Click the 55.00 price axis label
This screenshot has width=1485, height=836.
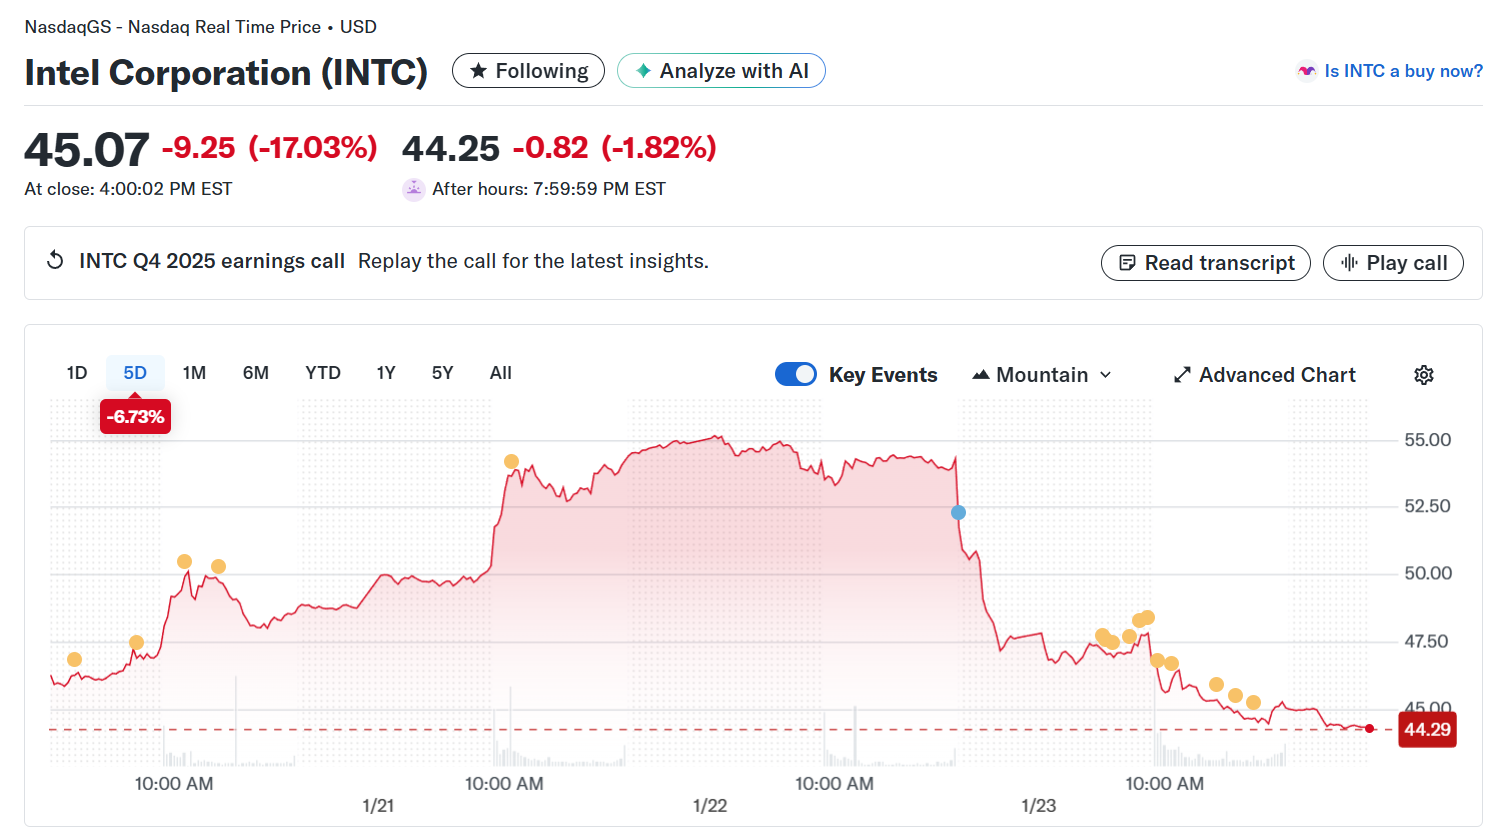[x=1427, y=440]
